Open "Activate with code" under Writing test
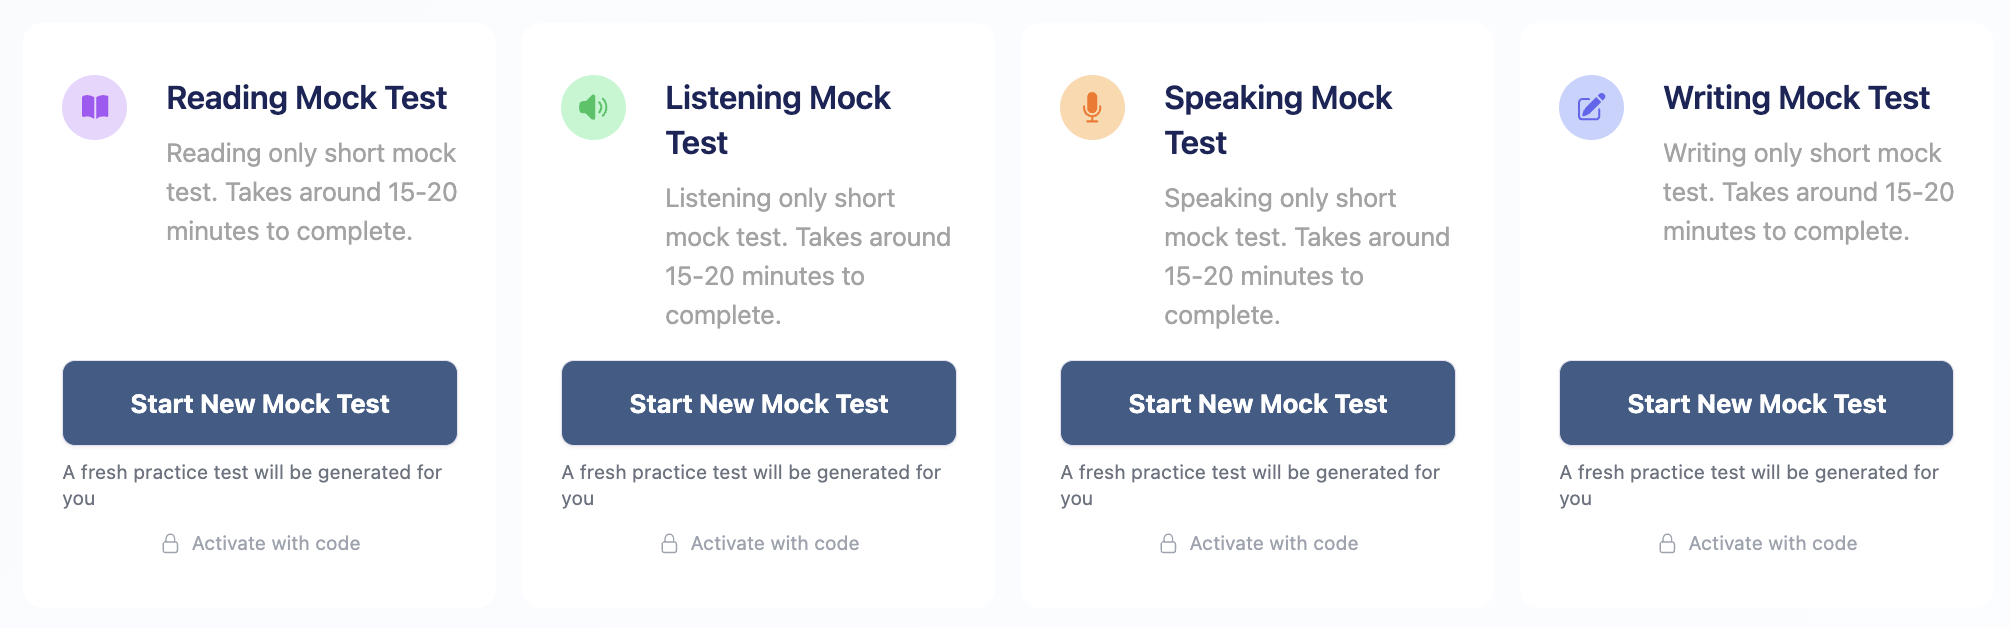 pyautogui.click(x=1773, y=544)
